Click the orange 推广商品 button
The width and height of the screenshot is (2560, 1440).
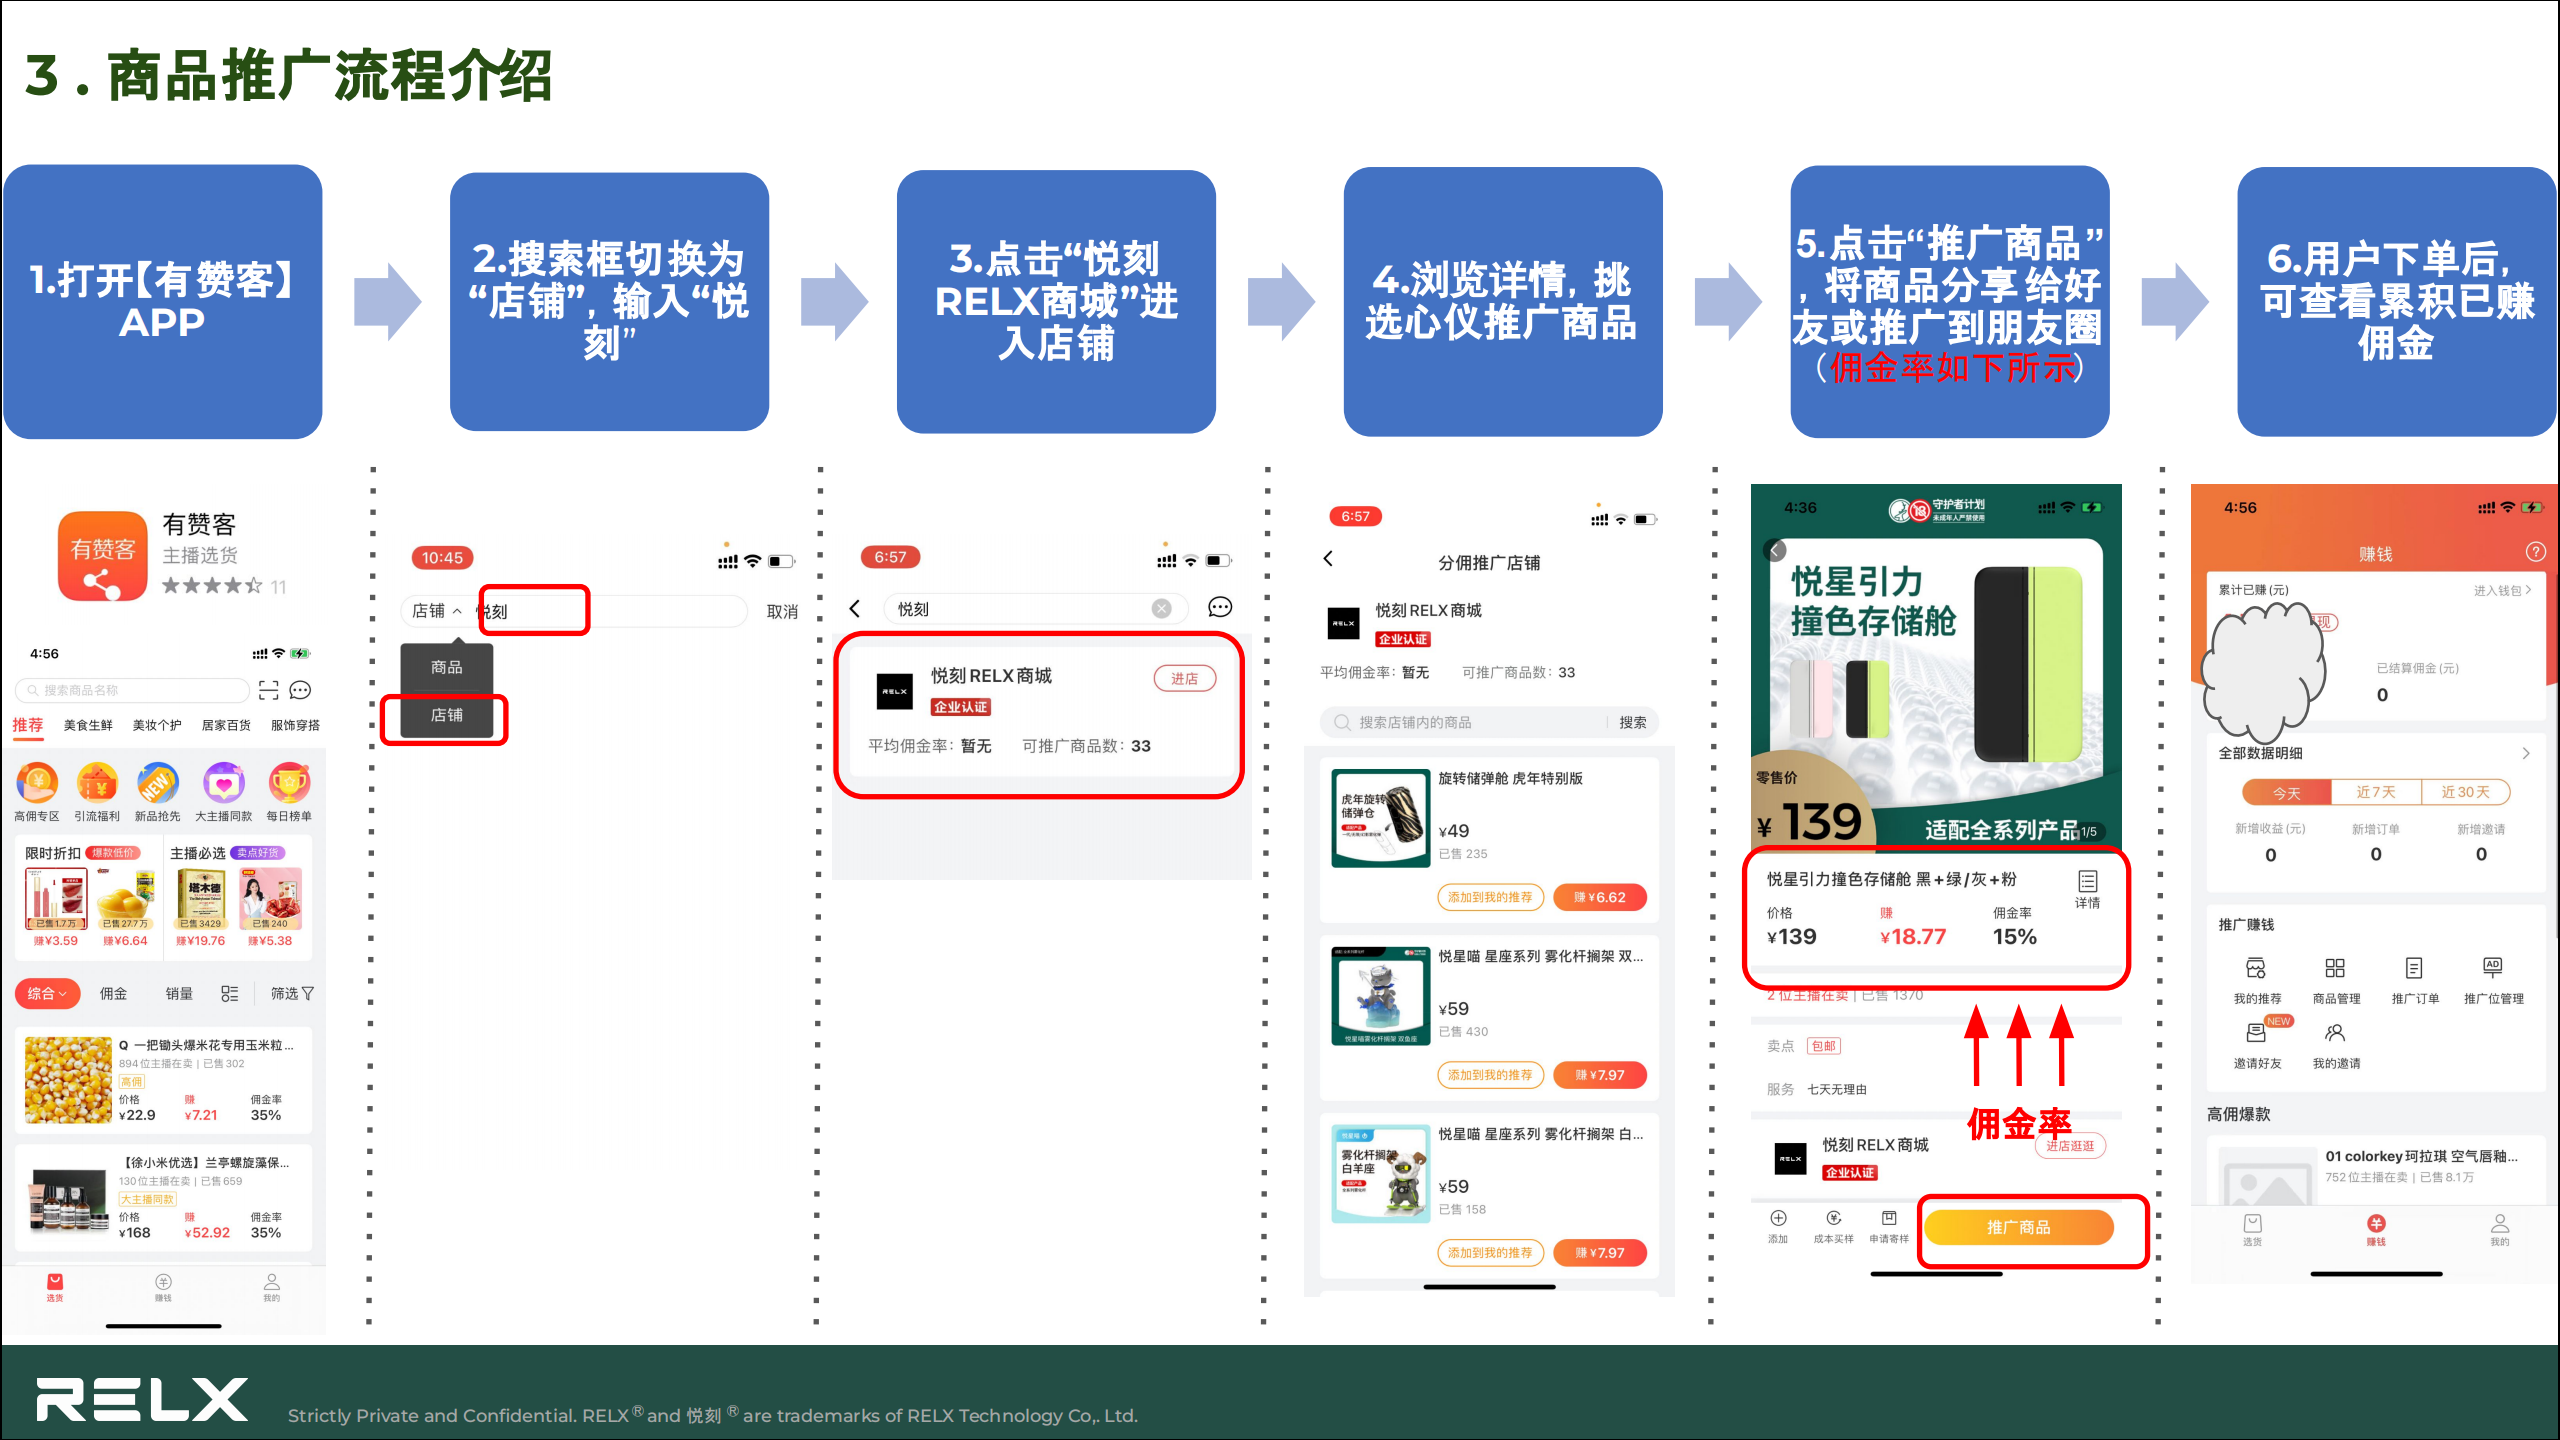[2018, 1227]
